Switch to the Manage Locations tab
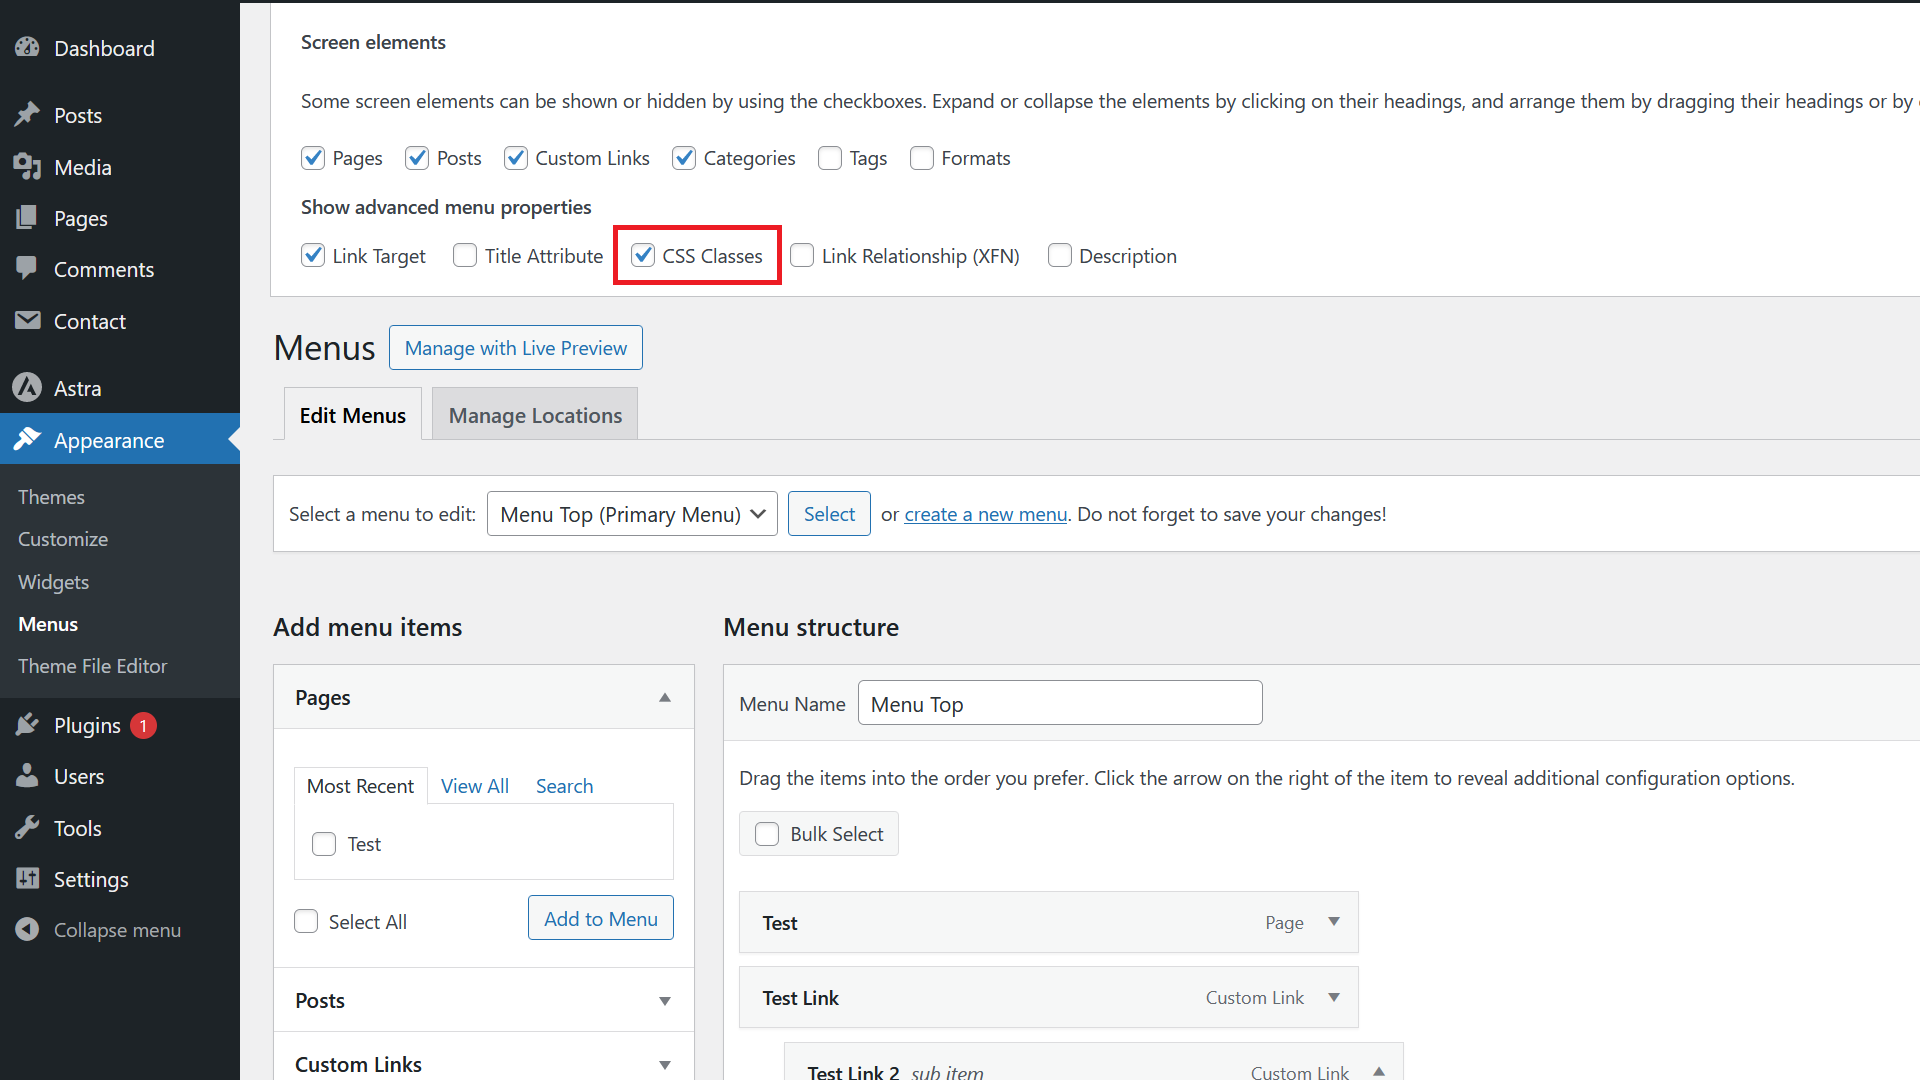The width and height of the screenshot is (1920, 1080). click(535, 414)
